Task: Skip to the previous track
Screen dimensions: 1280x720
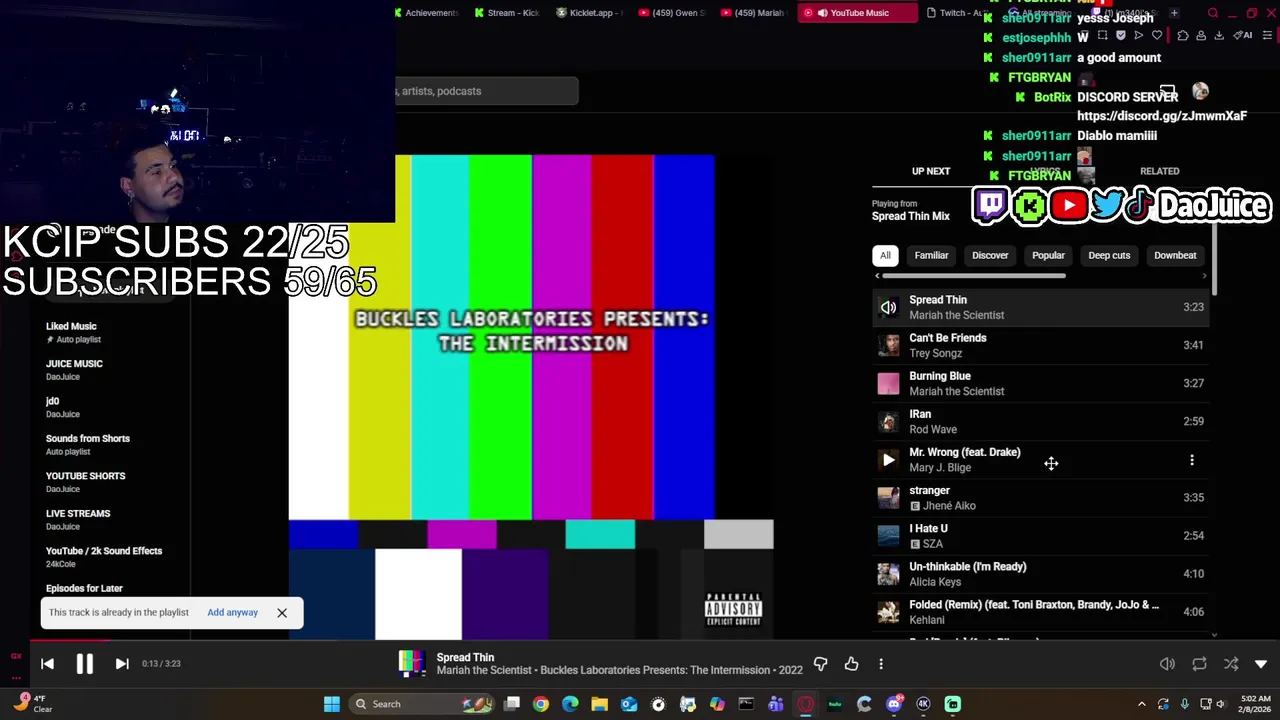Action: click(47, 663)
